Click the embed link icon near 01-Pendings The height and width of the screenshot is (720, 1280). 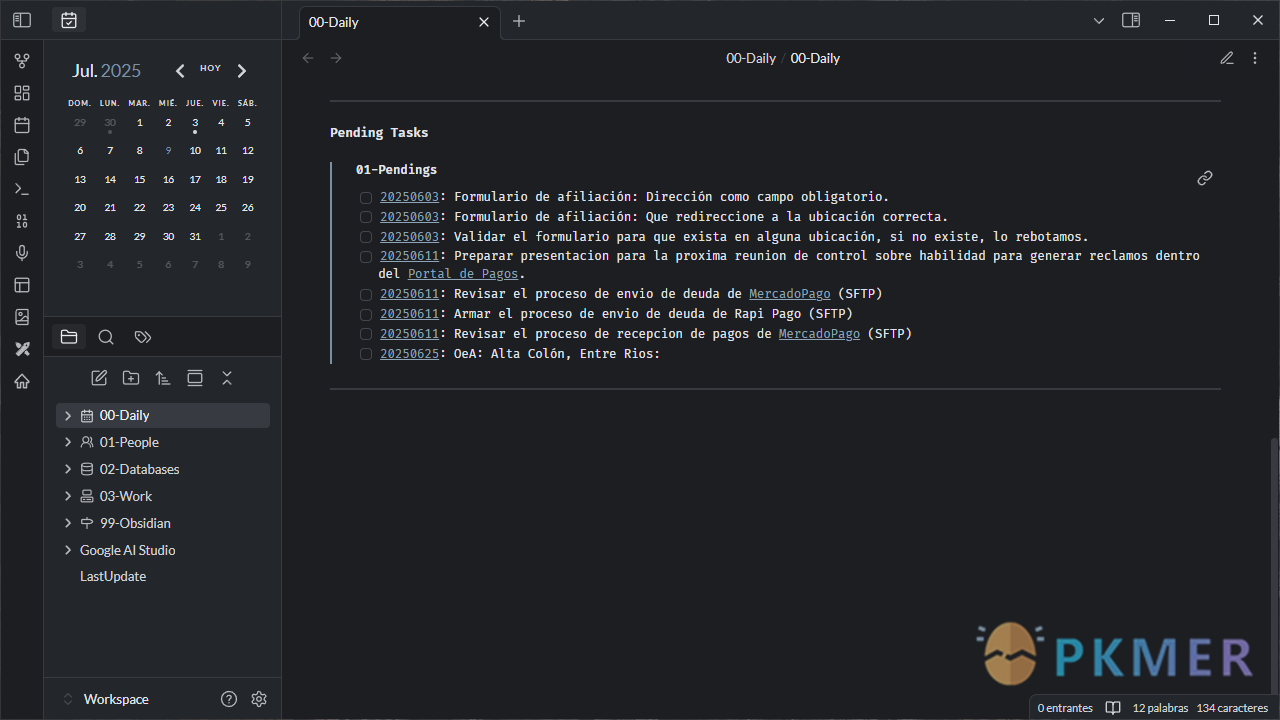pyautogui.click(x=1205, y=178)
